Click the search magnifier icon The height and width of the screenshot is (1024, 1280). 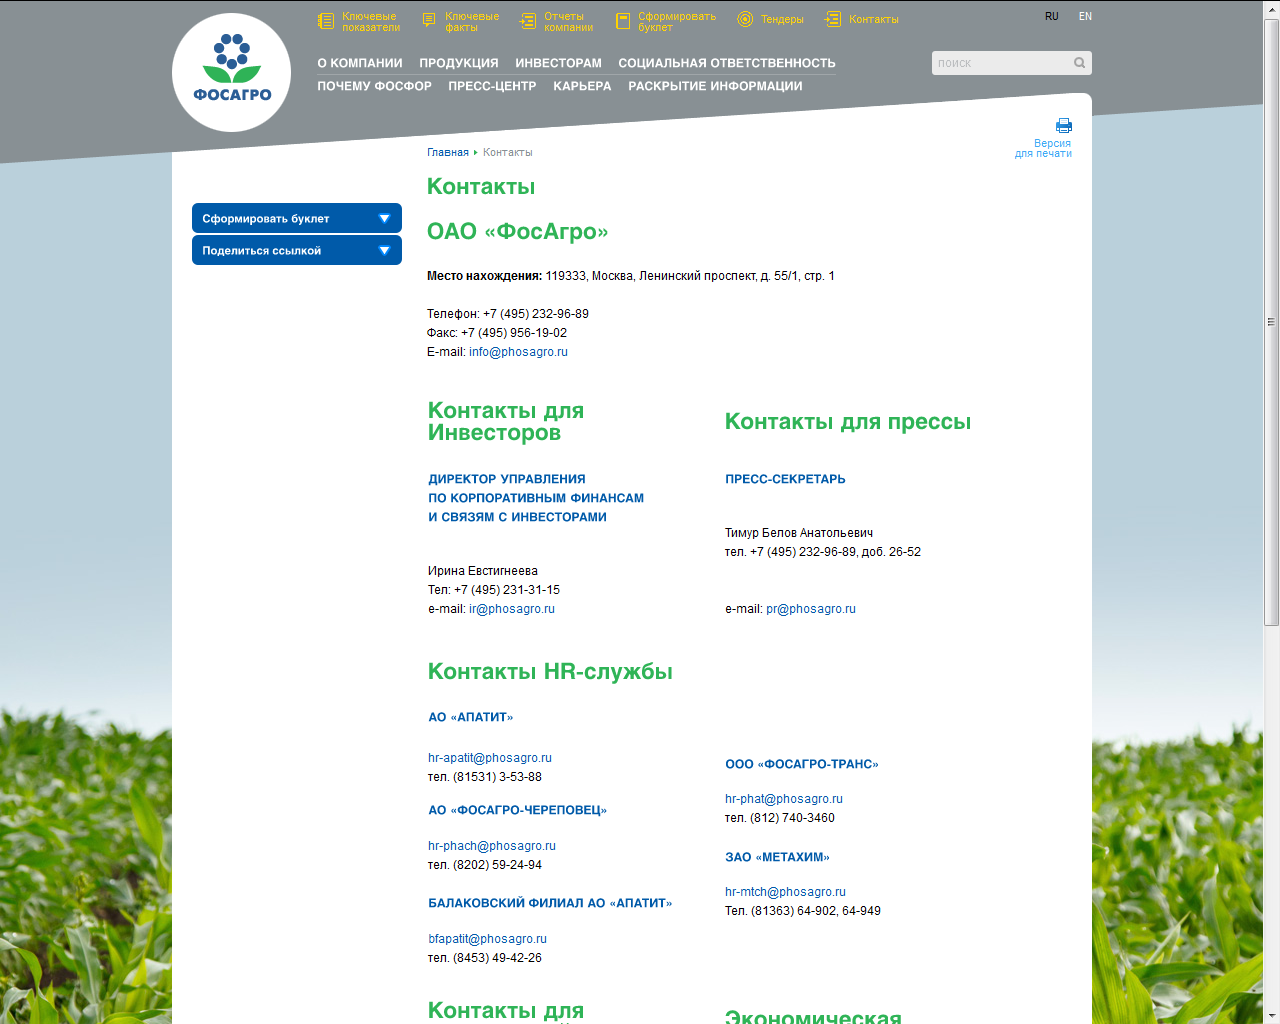pos(1080,63)
